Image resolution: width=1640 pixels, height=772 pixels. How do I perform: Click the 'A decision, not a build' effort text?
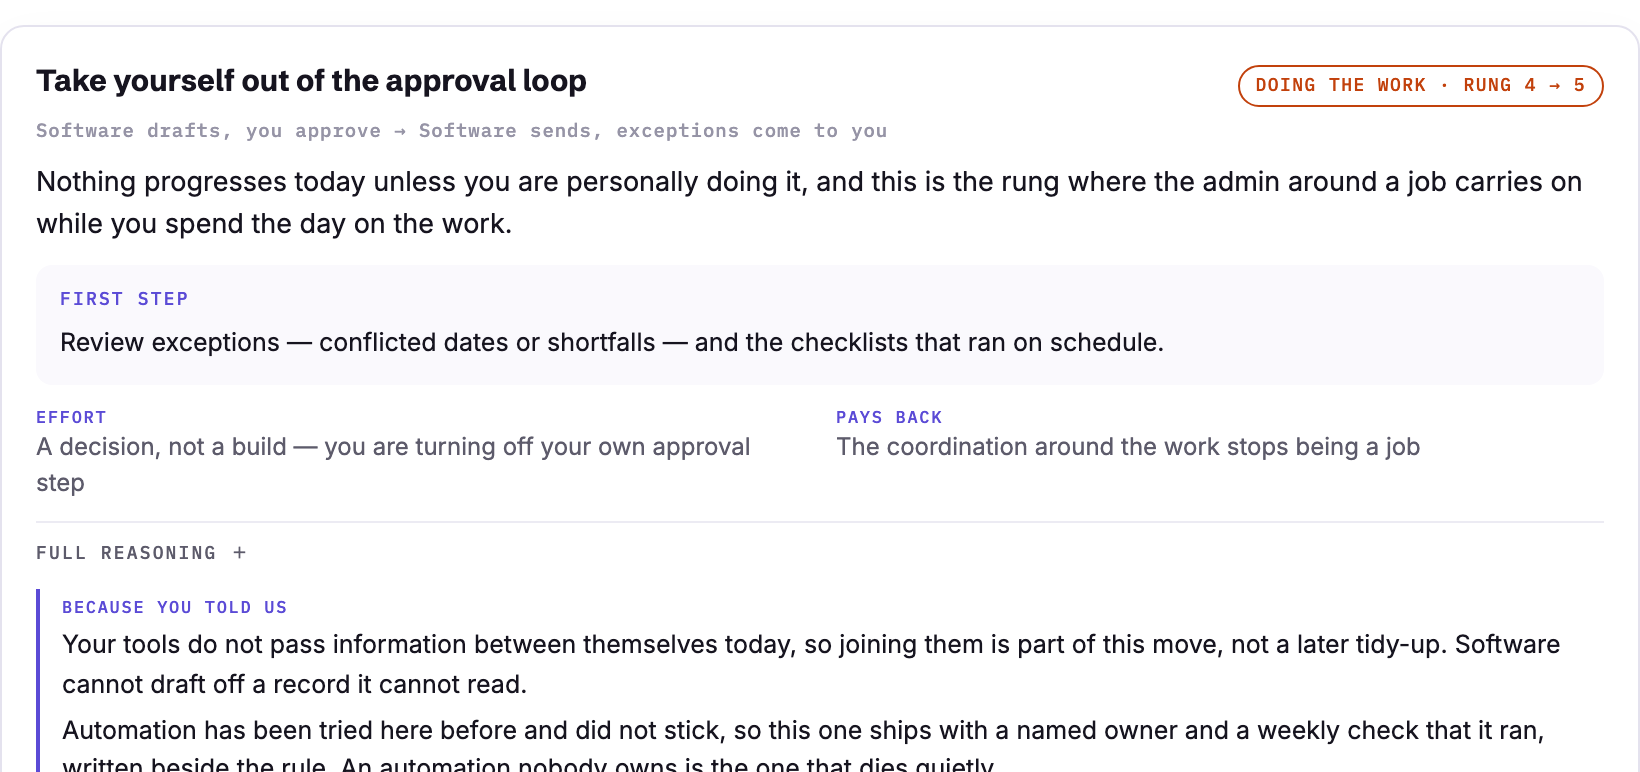[x=393, y=465]
